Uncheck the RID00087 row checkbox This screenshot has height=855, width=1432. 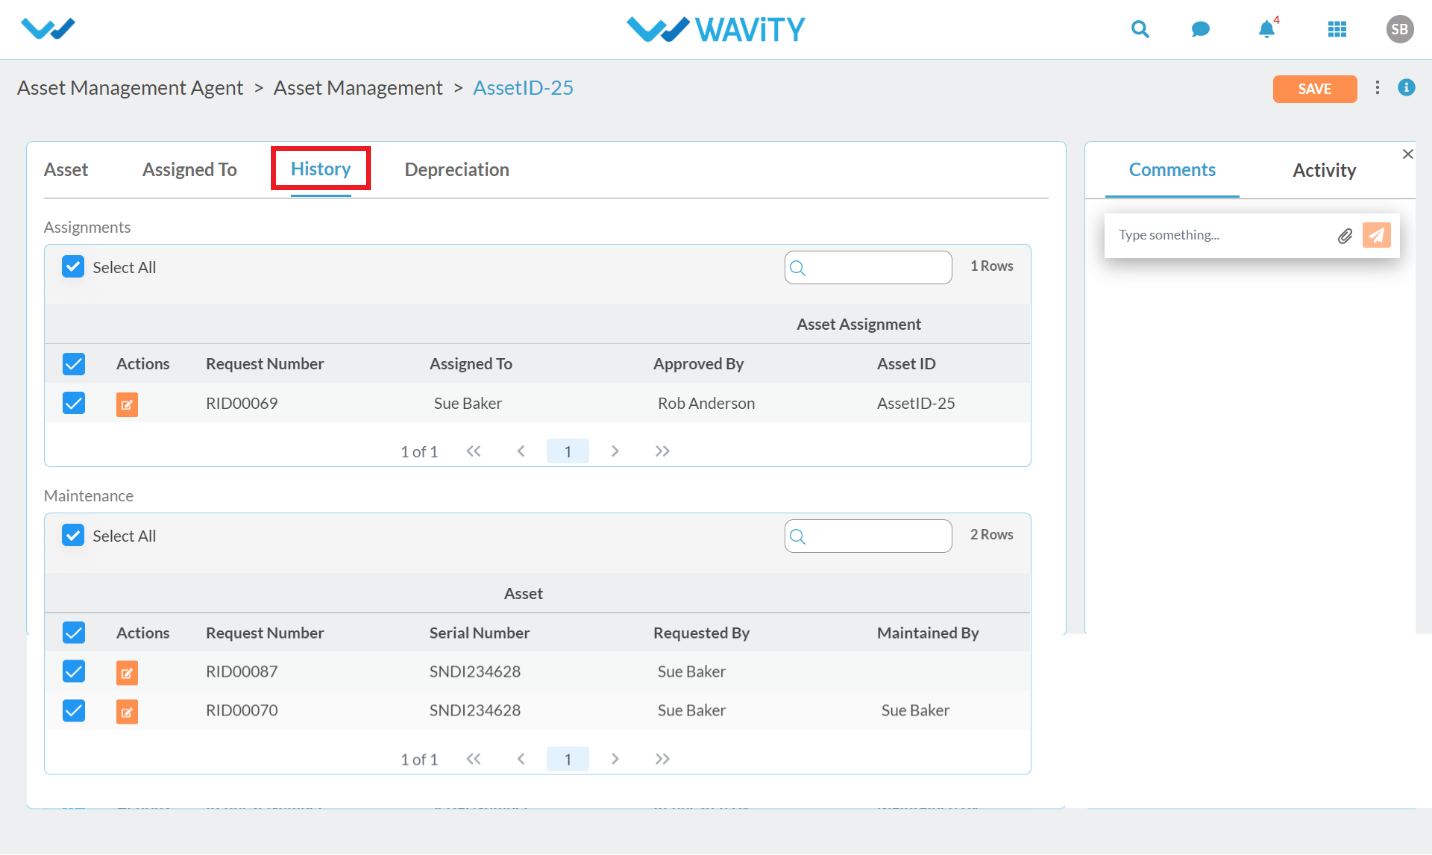point(74,671)
